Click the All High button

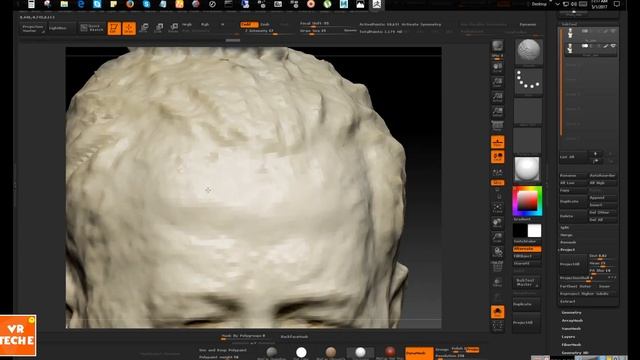click(602, 183)
